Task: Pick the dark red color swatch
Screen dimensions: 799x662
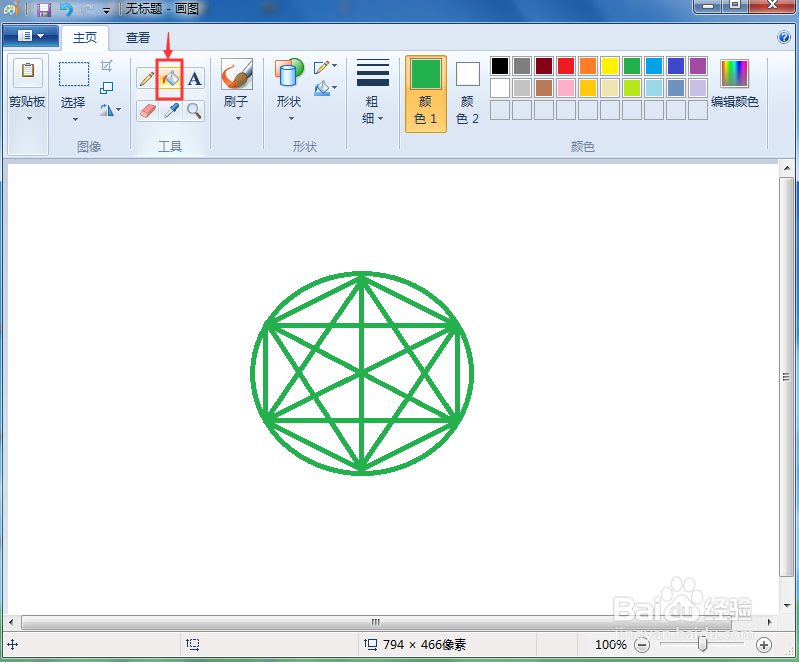Action: coord(544,66)
